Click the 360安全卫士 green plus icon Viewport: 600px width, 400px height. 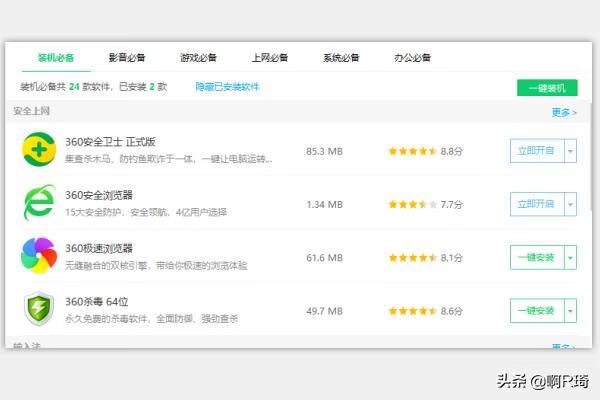[x=40, y=151]
